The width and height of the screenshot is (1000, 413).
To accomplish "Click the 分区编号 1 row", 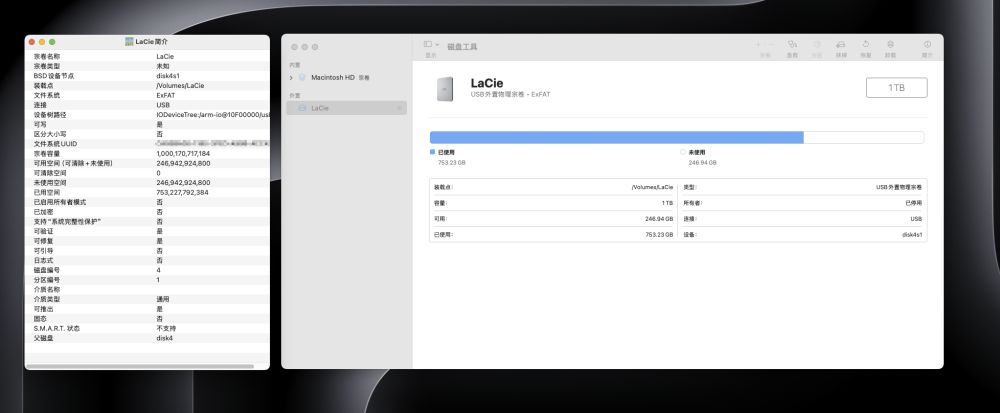I will tap(147, 280).
